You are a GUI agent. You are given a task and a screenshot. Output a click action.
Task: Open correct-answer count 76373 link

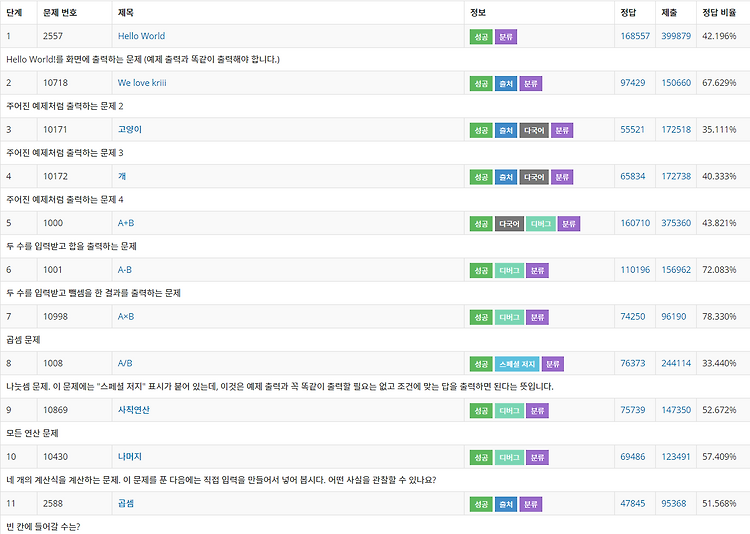pos(632,364)
